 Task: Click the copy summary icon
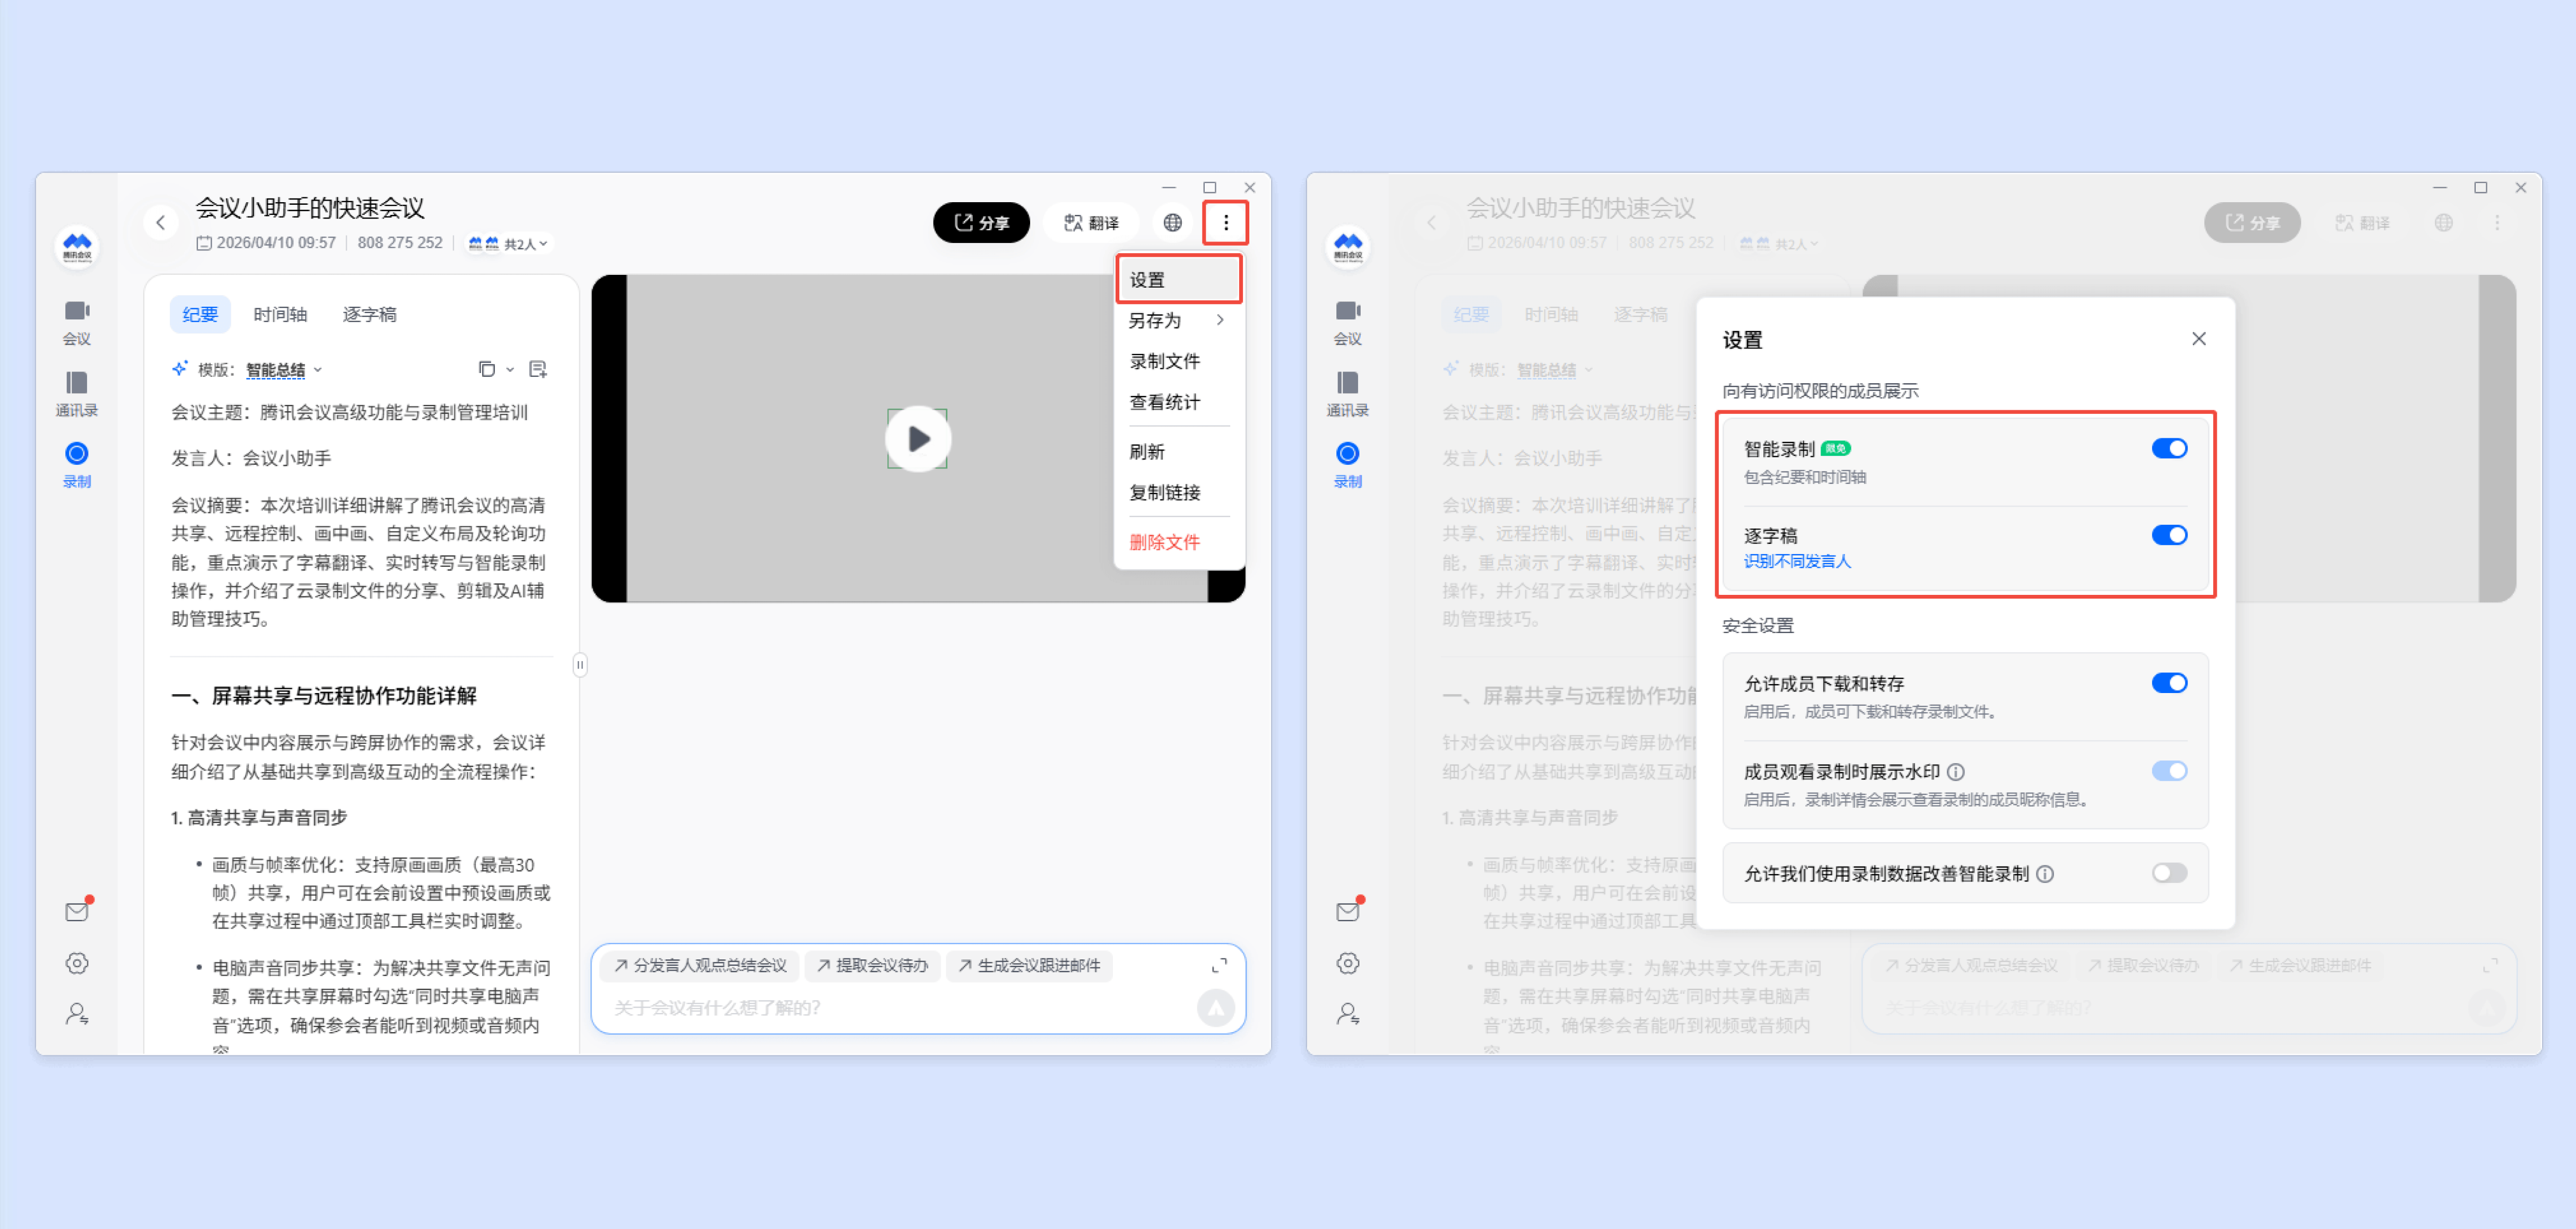pyautogui.click(x=486, y=369)
